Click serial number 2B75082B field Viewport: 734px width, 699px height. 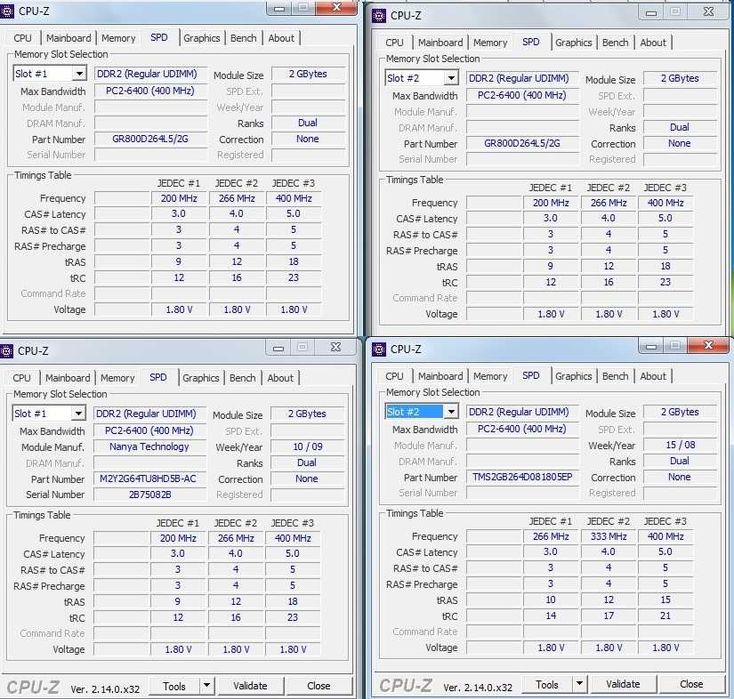click(x=149, y=495)
